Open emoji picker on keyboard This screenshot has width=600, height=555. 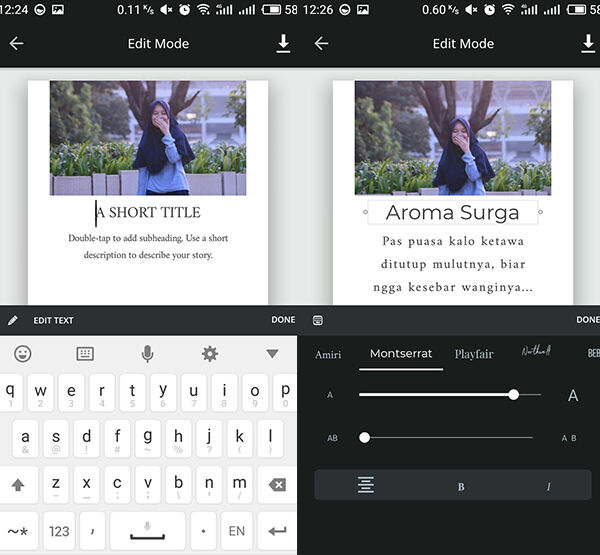point(23,354)
